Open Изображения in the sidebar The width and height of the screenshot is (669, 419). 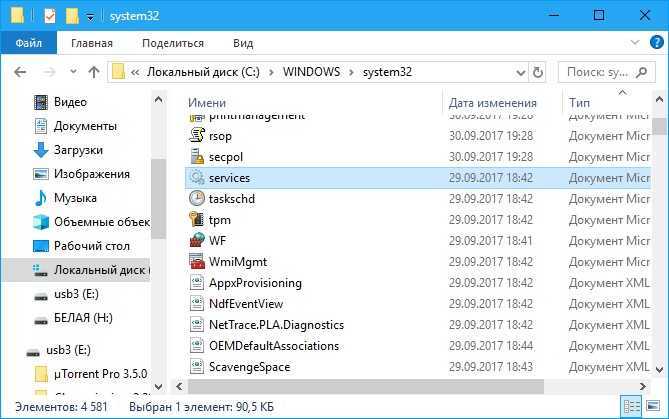point(92,174)
